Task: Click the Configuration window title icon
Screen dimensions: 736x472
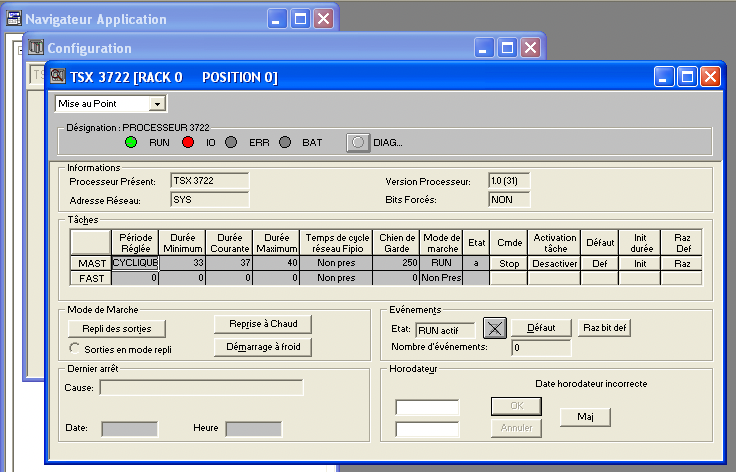Action: (36, 48)
